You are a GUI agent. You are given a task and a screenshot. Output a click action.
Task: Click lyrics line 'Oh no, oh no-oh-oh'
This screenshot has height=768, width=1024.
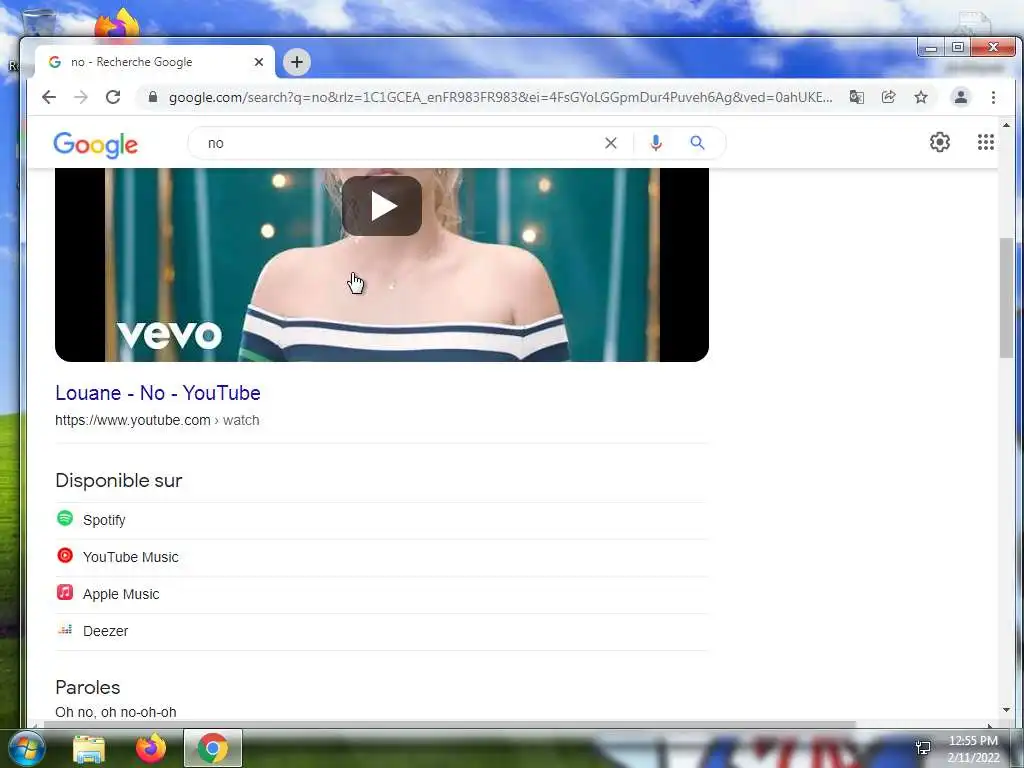pyautogui.click(x=116, y=712)
